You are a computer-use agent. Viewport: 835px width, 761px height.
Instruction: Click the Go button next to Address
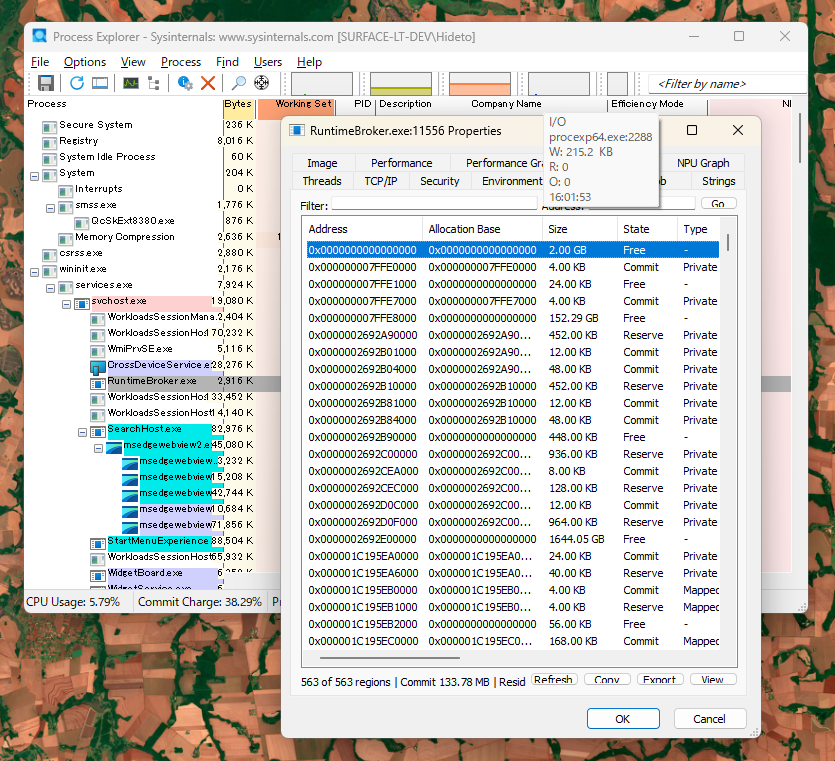tap(718, 203)
